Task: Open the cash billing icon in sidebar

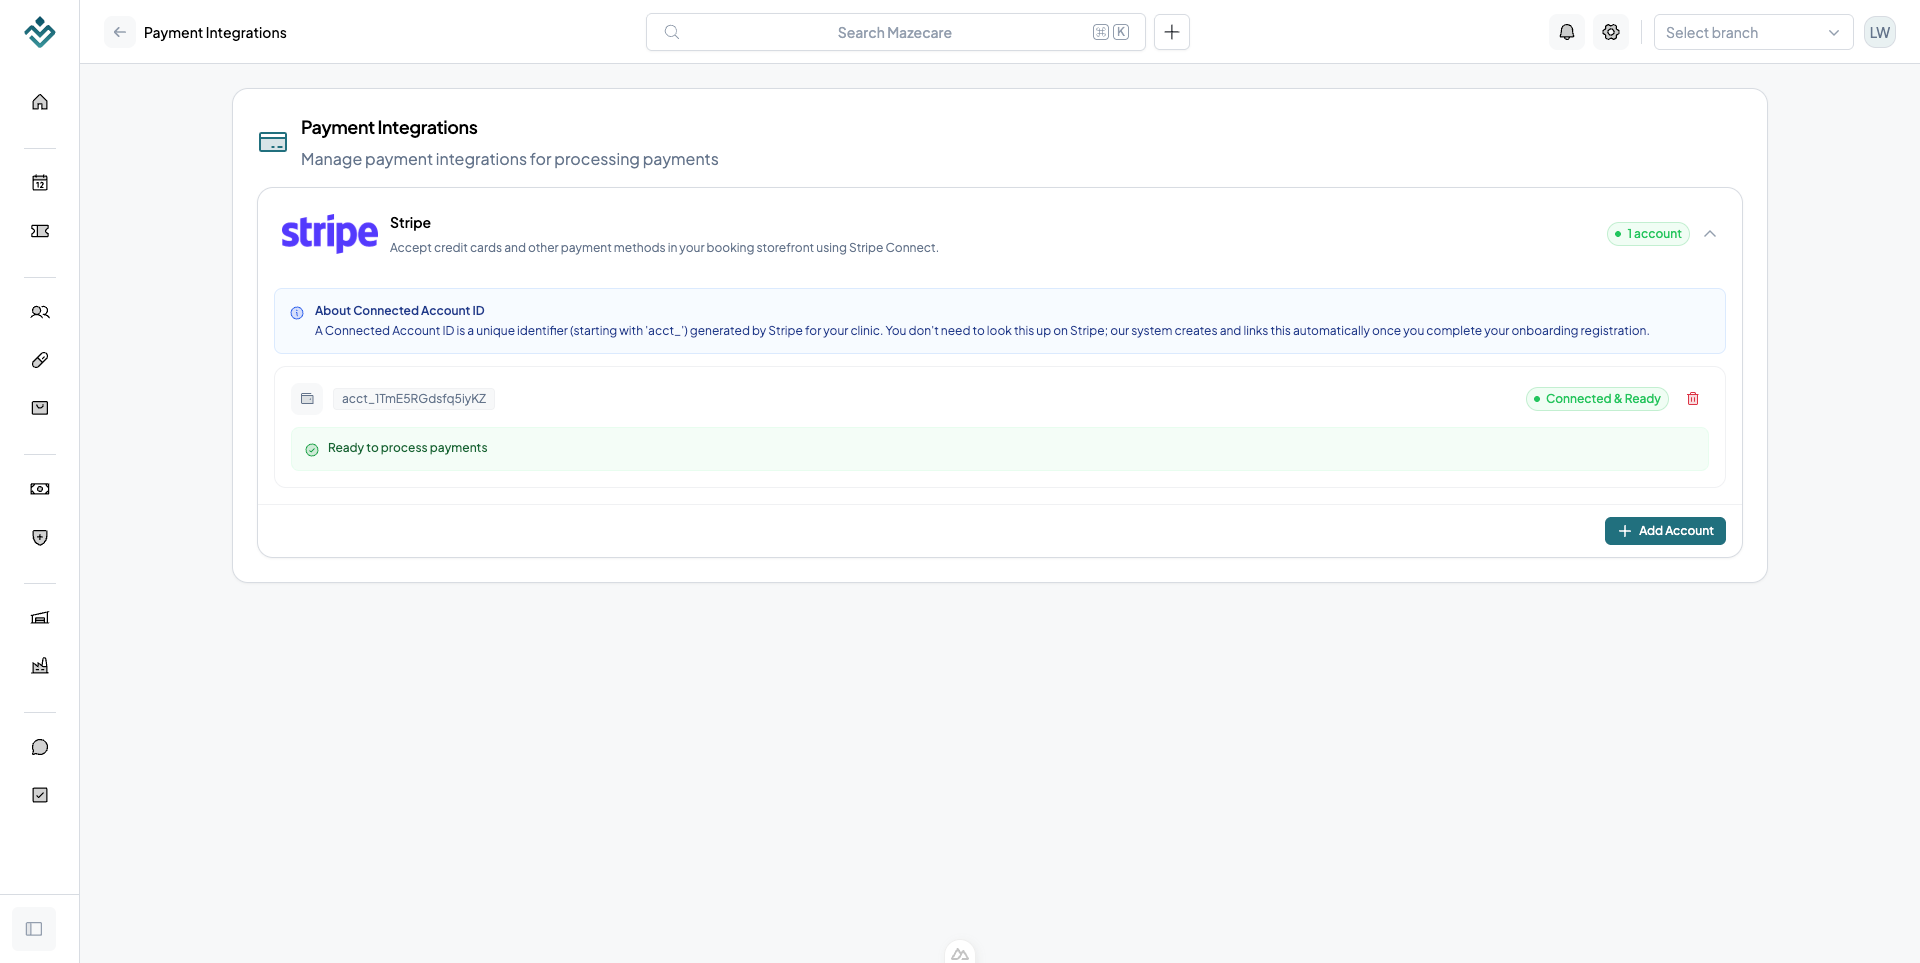Action: coord(40,489)
